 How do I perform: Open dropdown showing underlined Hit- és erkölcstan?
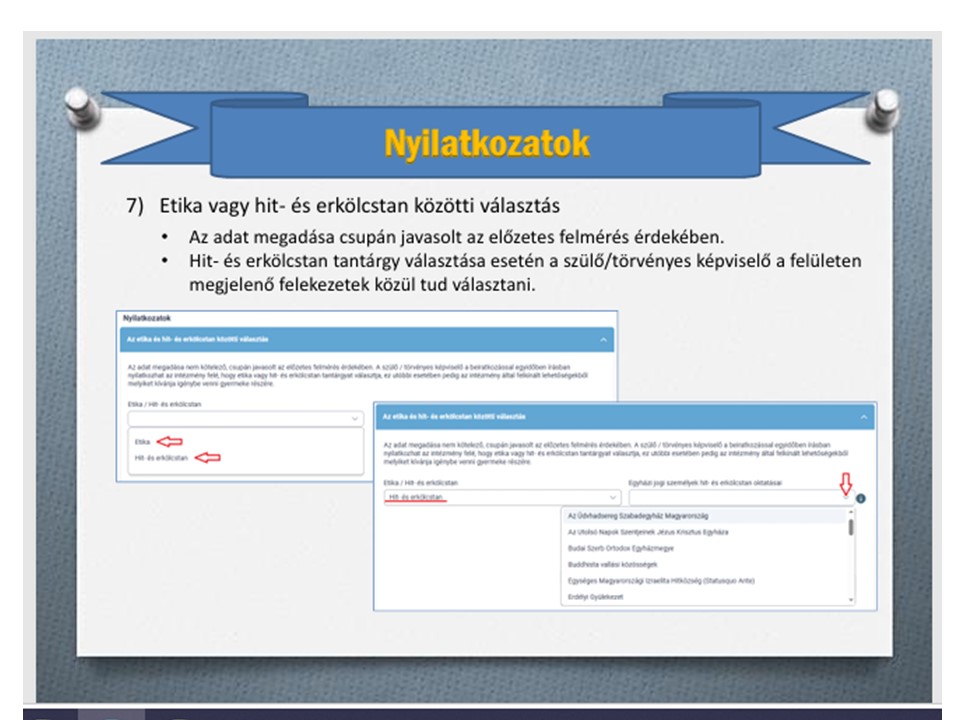click(x=501, y=496)
